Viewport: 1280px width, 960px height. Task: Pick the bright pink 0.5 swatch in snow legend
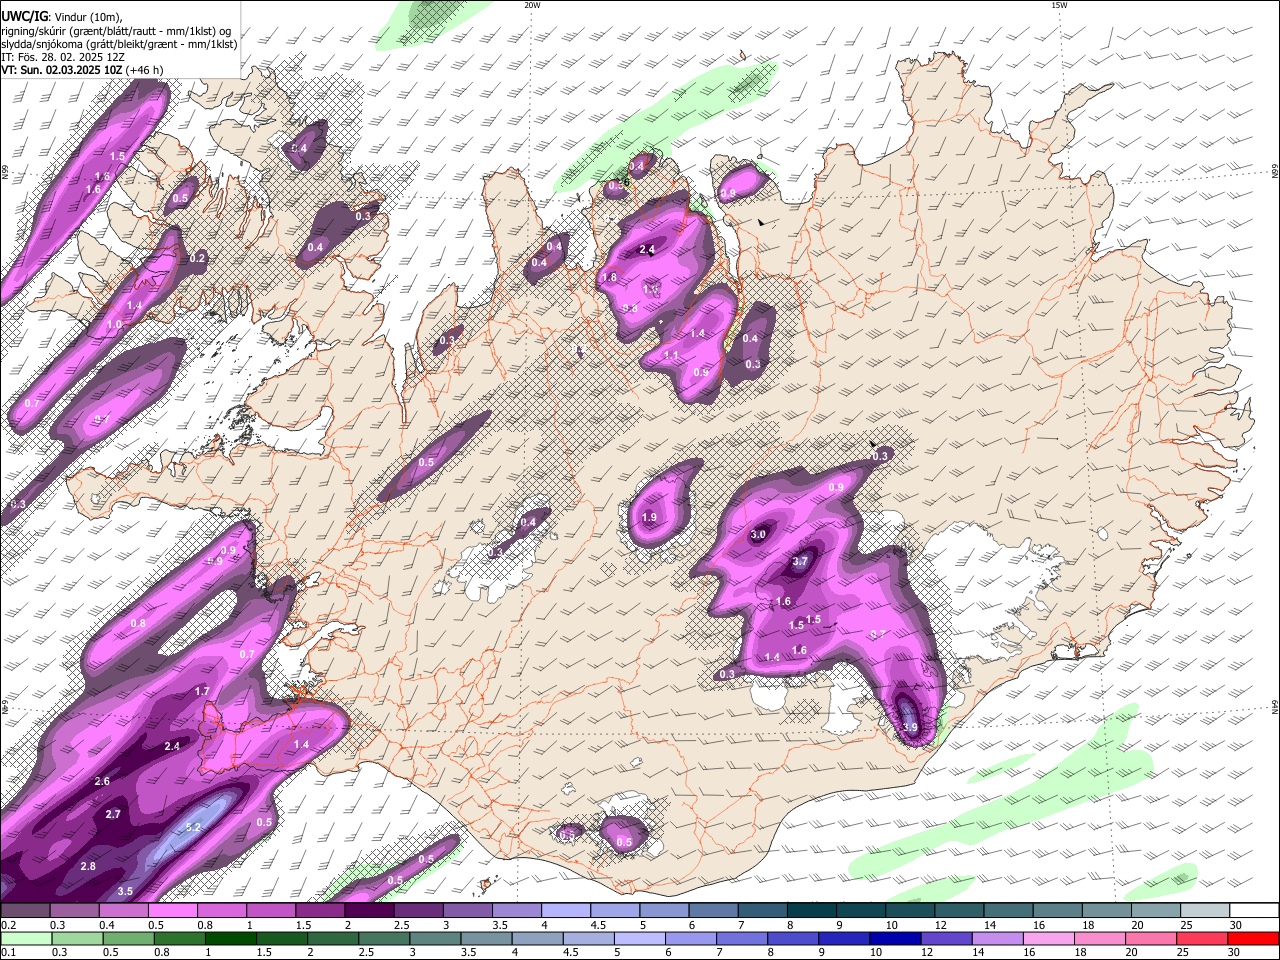[x=172, y=911]
